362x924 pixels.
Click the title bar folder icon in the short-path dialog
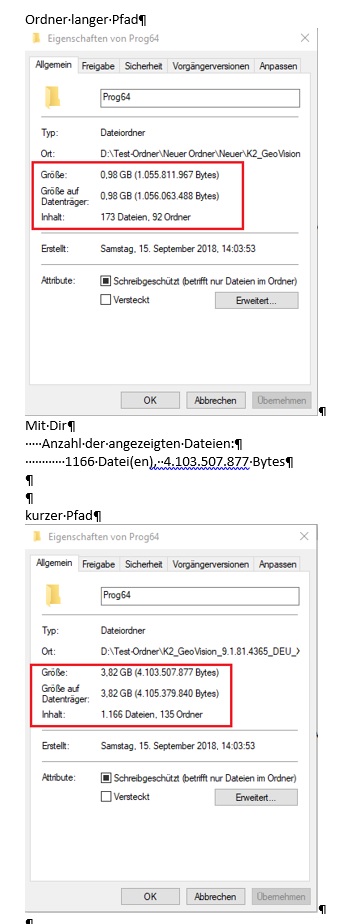coord(37,537)
